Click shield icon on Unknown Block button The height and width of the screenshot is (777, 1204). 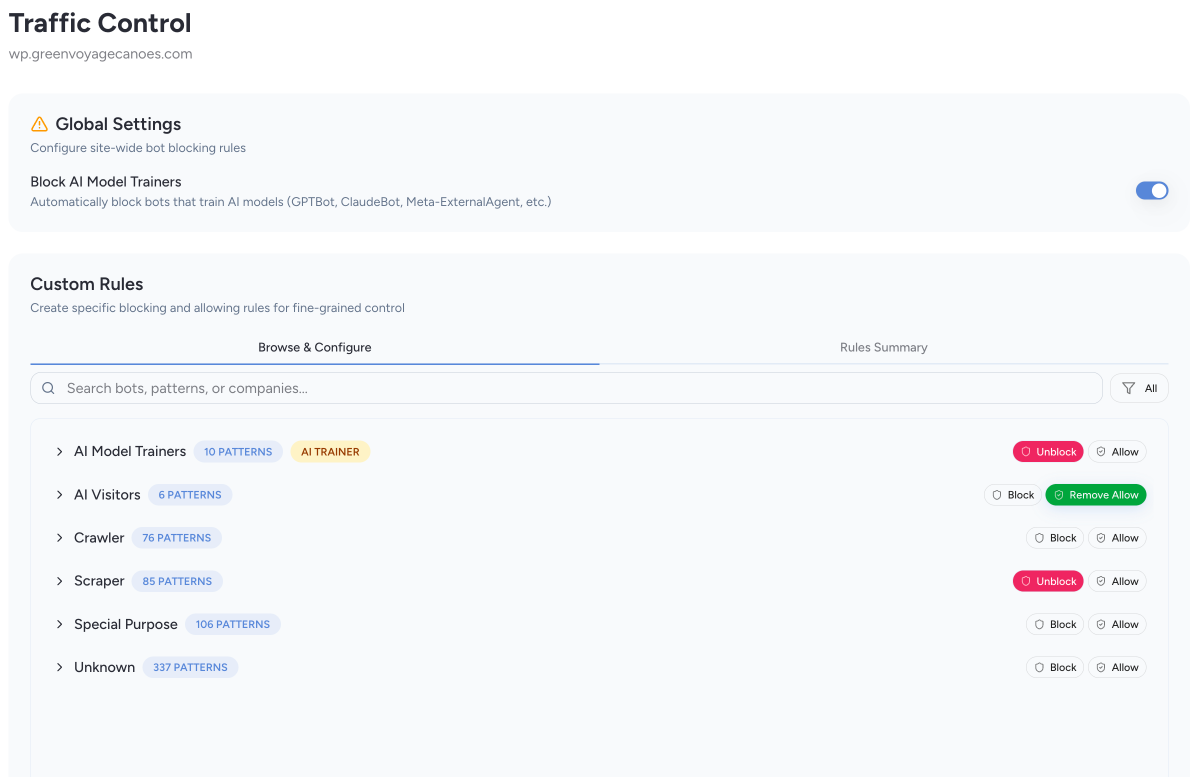1040,667
